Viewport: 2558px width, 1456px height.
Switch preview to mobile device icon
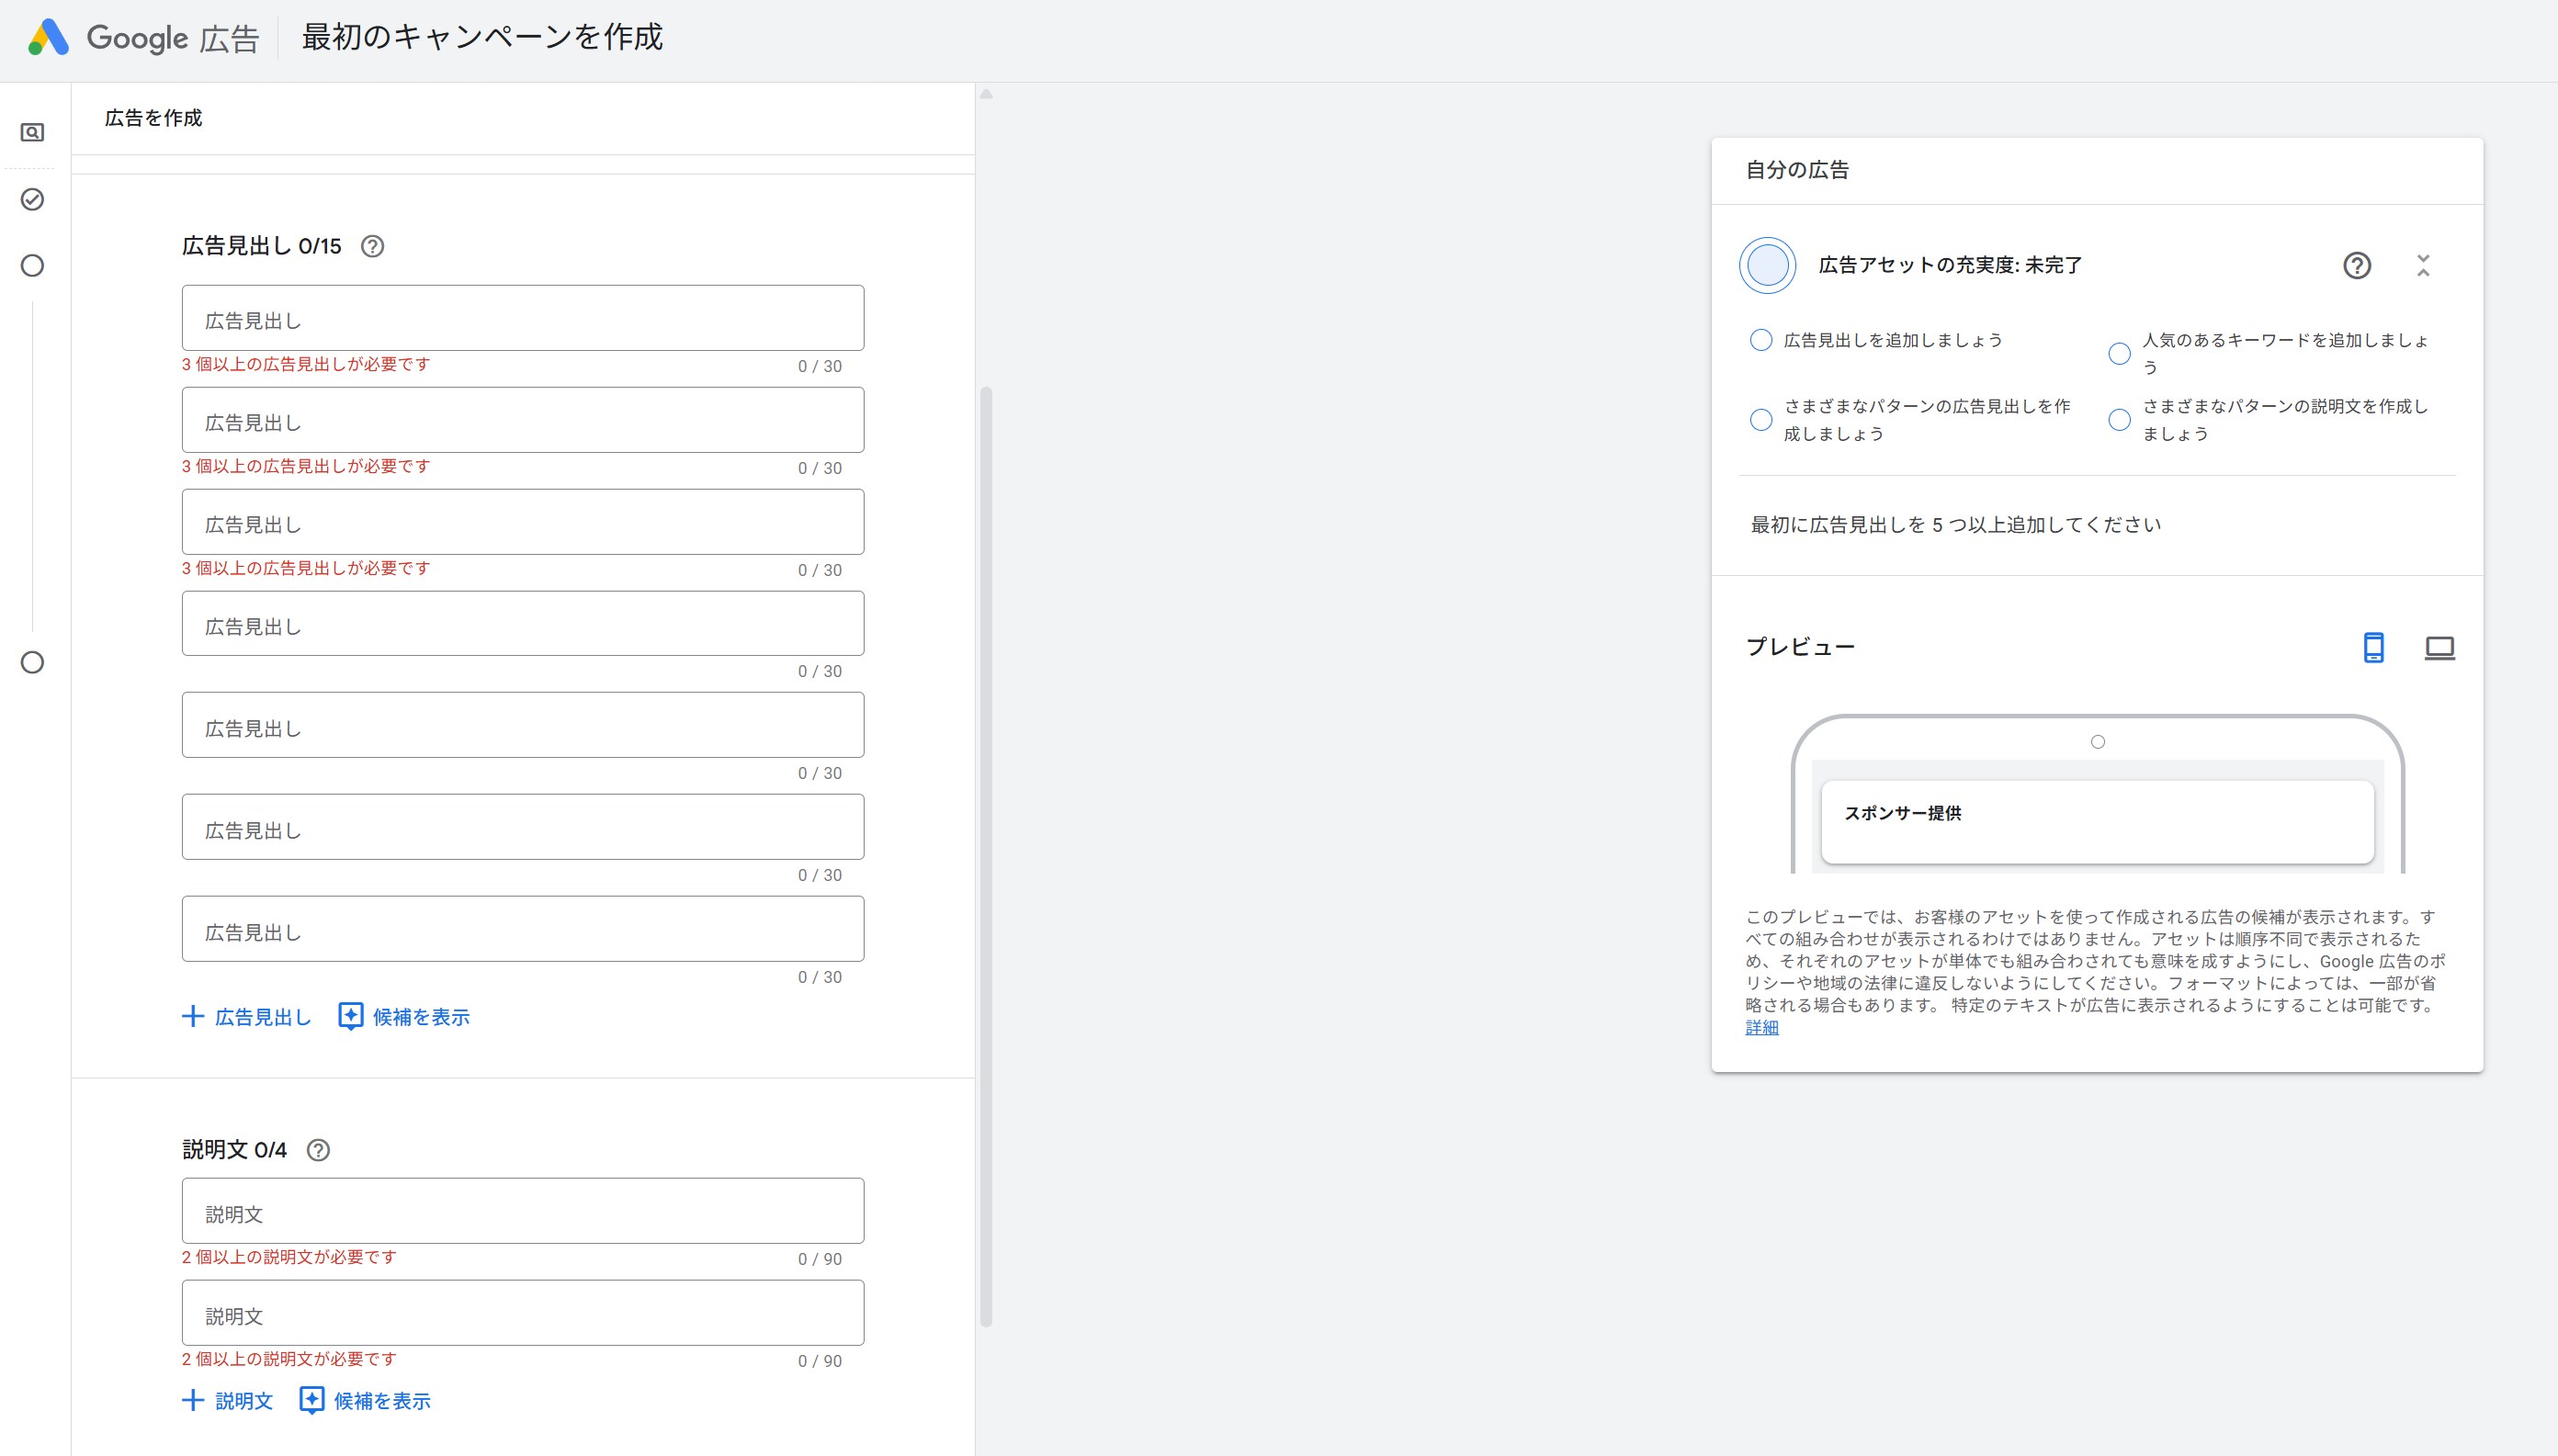click(2373, 647)
